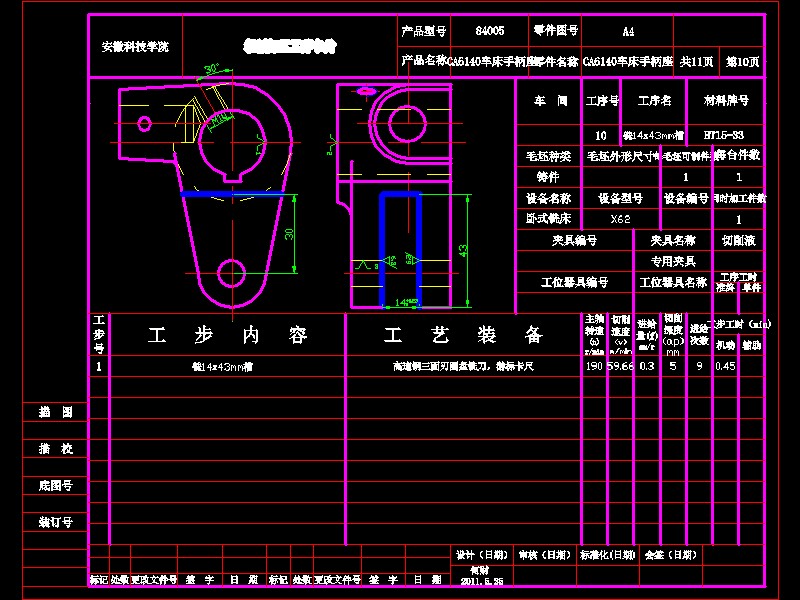Click the 共11页 total pages cell
The height and width of the screenshot is (600, 800).
[696, 62]
